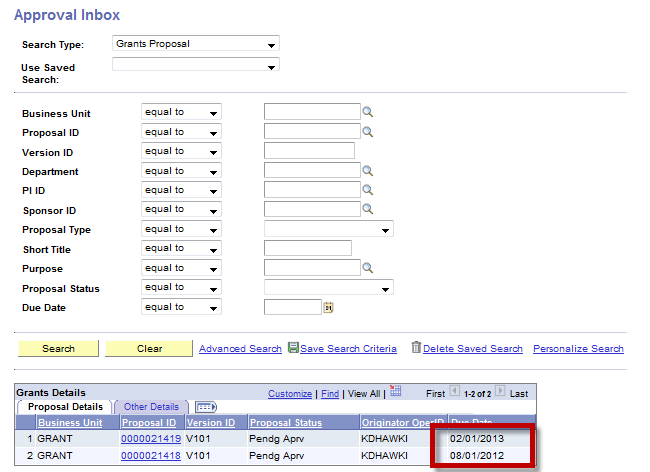The height and width of the screenshot is (472, 650).
Task: Switch to Other Details tab
Action: [151, 407]
